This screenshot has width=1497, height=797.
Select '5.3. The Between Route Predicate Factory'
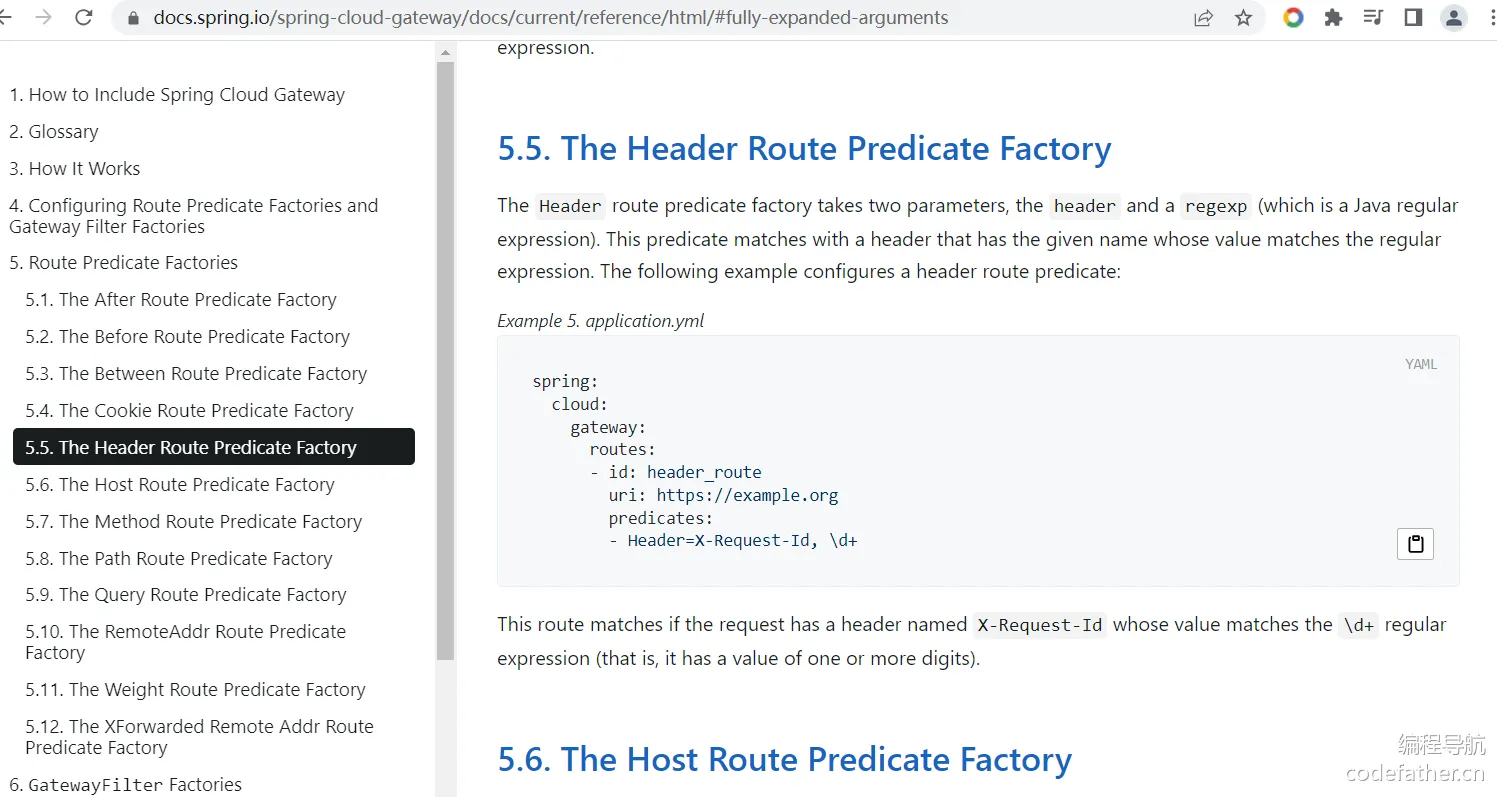pos(196,374)
